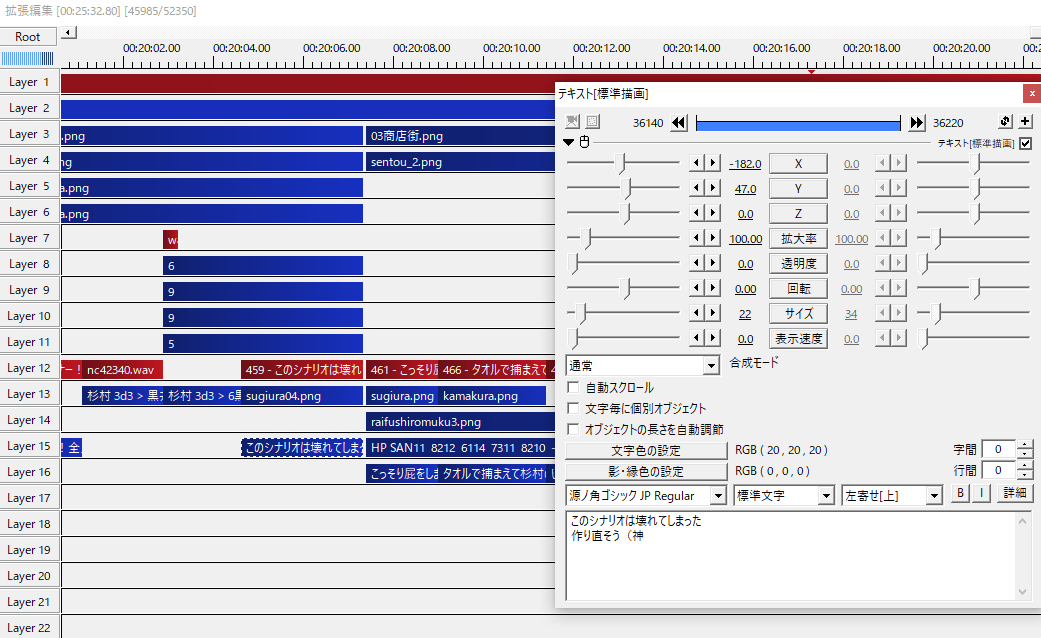
Task: Click the red current-frame marker on the ruler
Action: click(811, 70)
